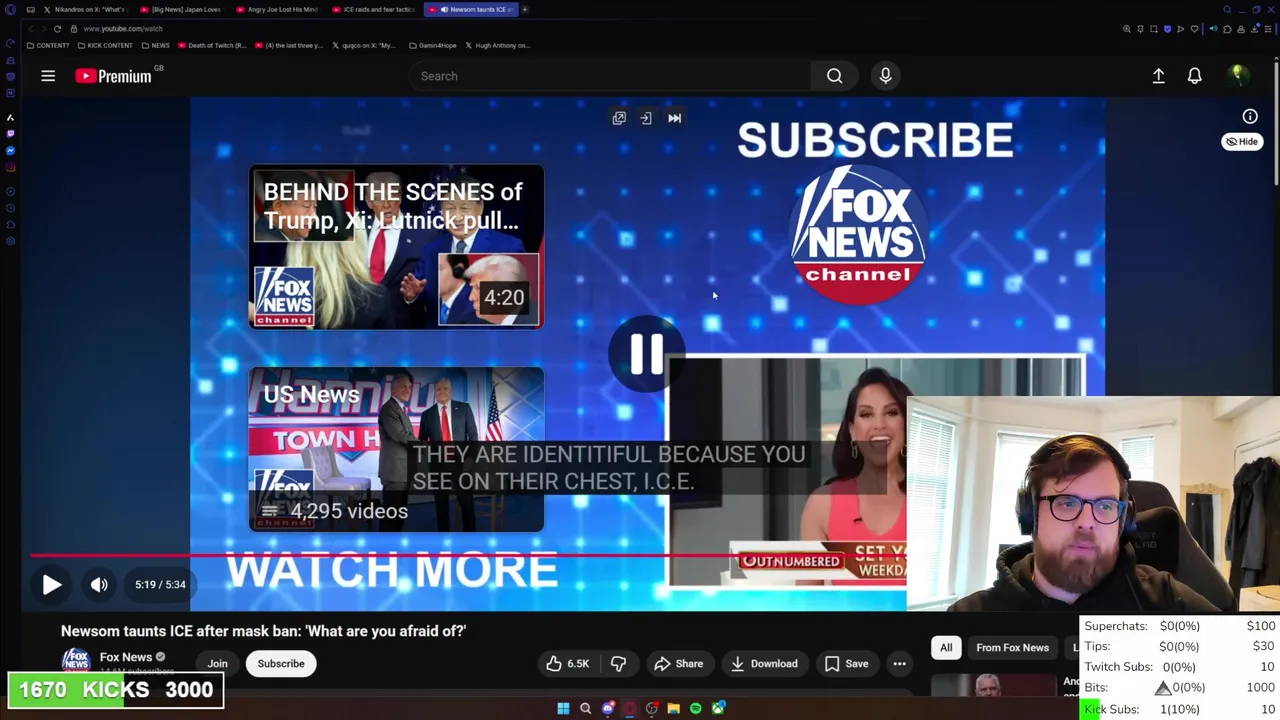Subscribe via Fox News channel logo

pyautogui.click(x=858, y=235)
